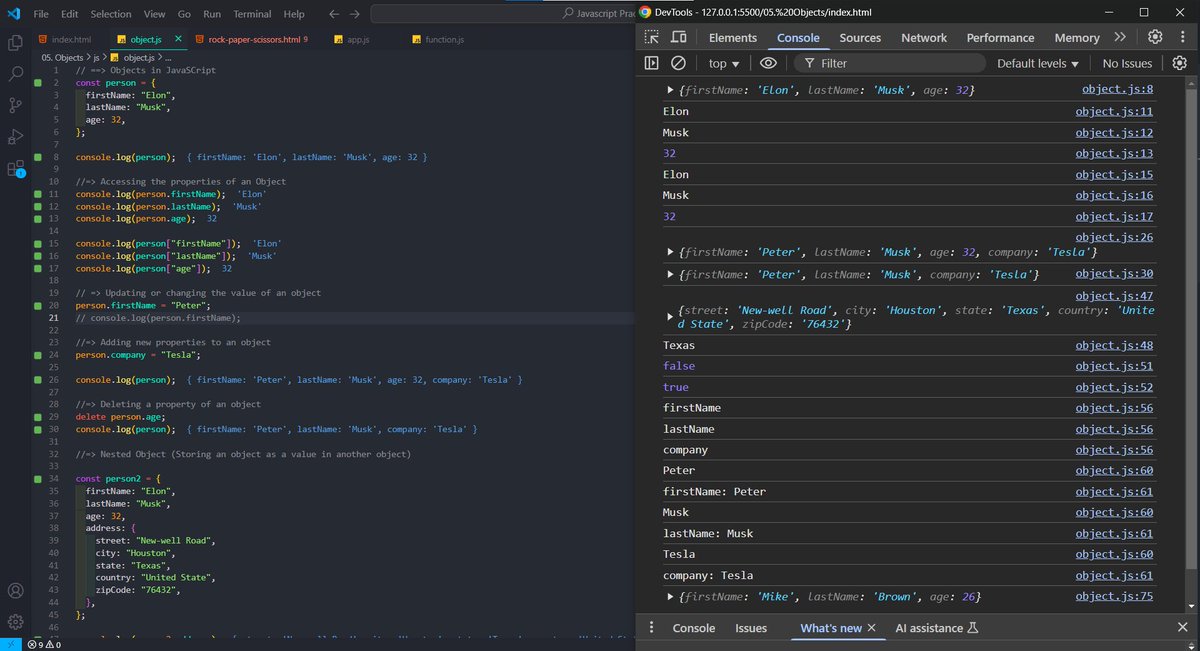1200x651 pixels.
Task: Click the 'Texas' console output line
Action: point(679,345)
